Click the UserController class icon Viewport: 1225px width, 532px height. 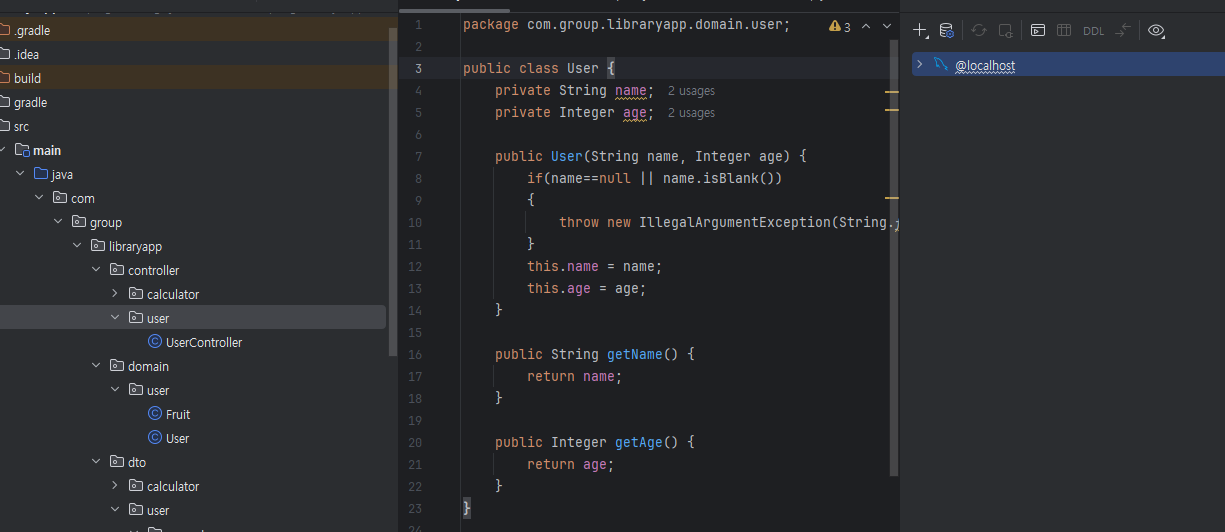[155, 342]
